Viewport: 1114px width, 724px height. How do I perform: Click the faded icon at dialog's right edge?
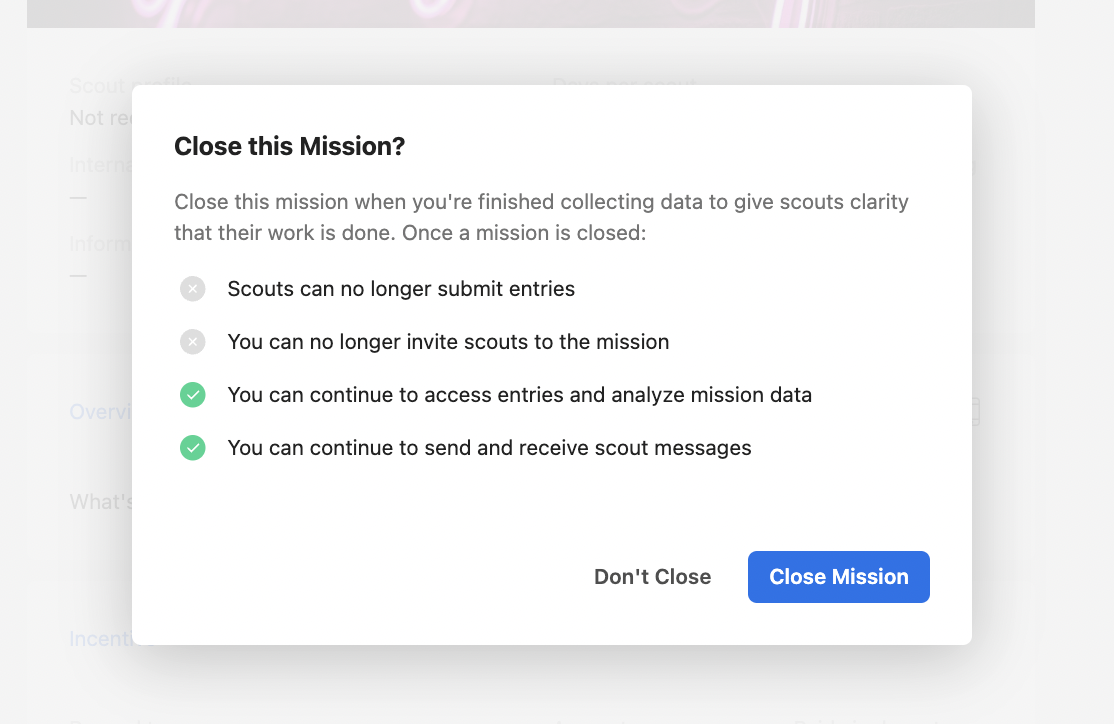(975, 411)
